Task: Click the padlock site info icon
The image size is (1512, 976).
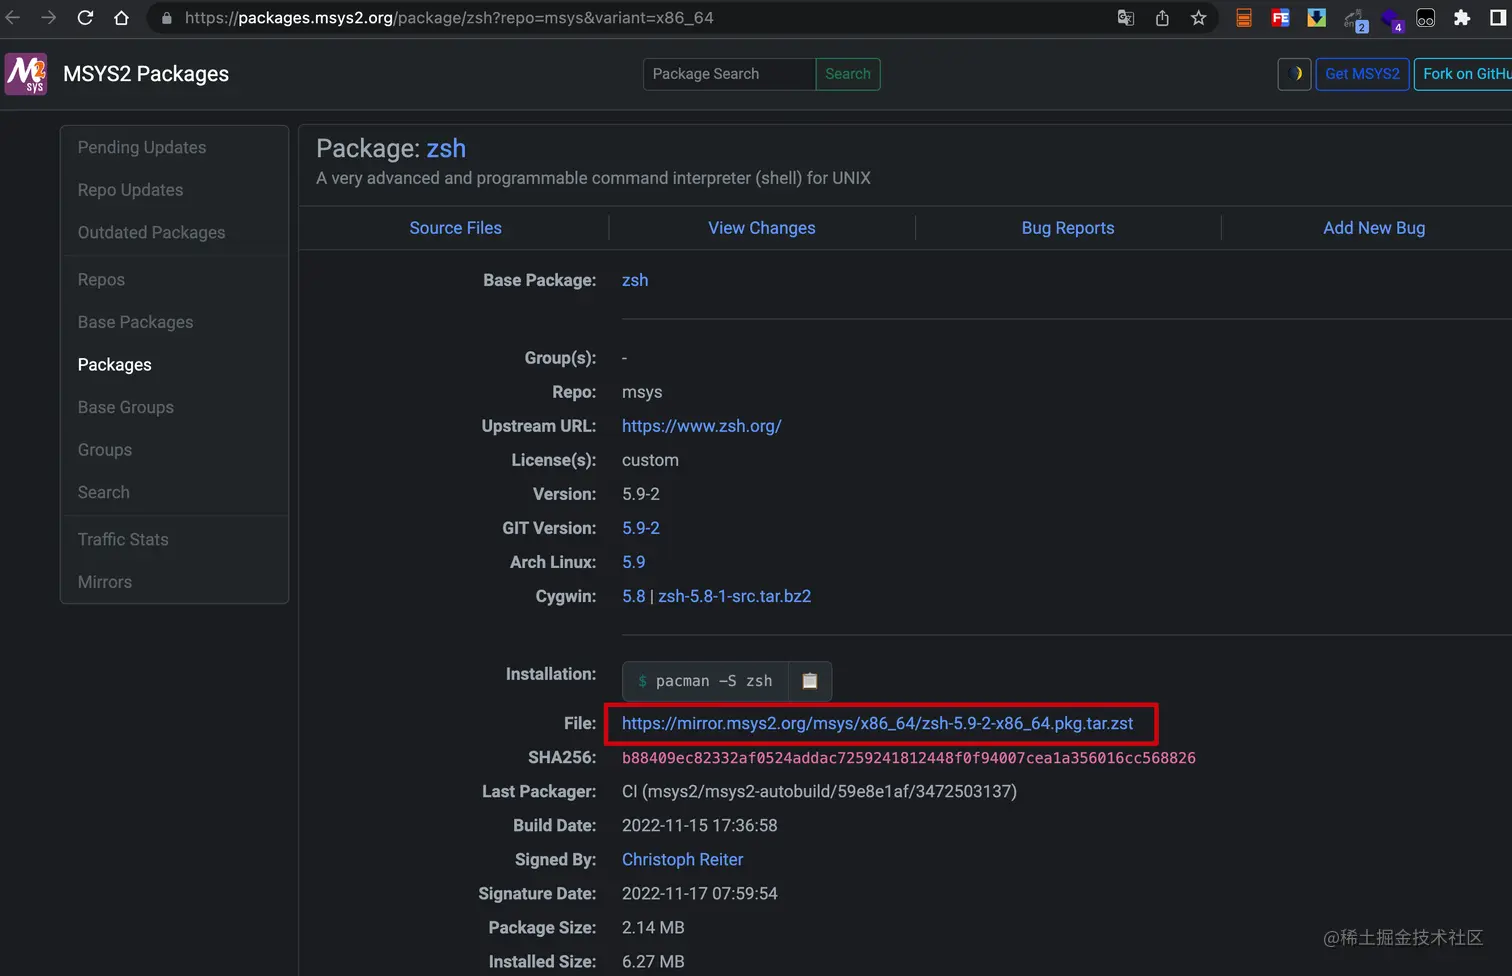Action: coord(167,18)
